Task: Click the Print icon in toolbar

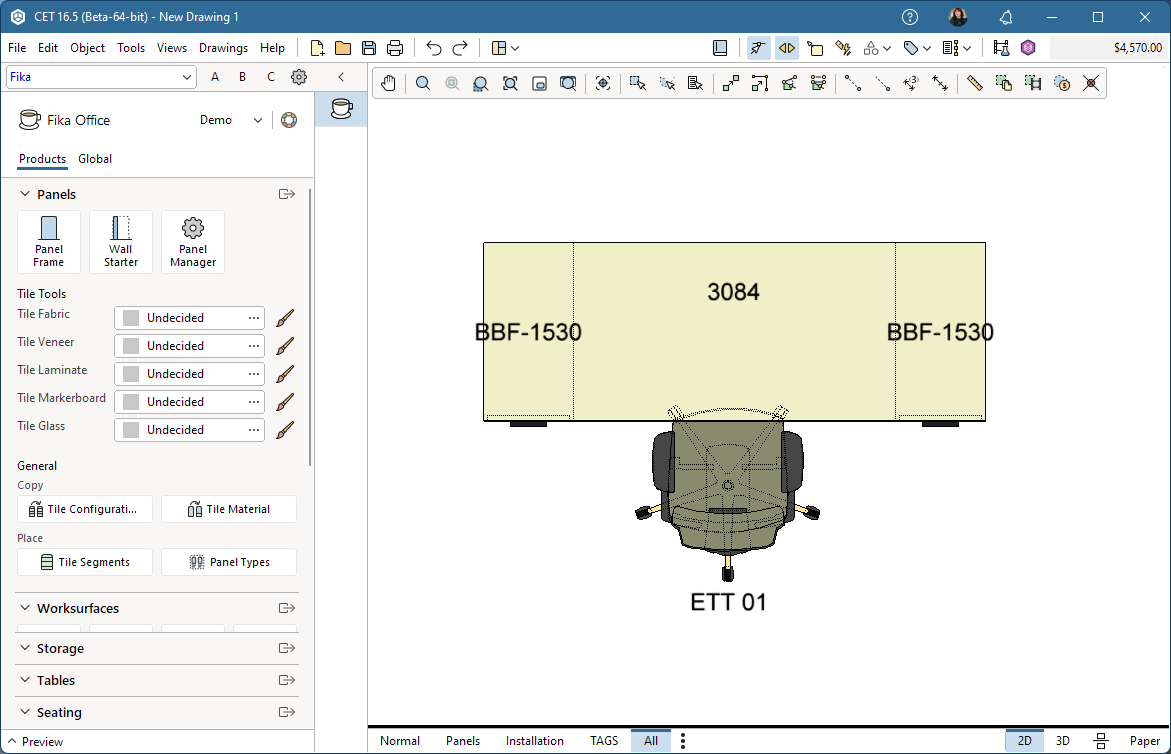Action: pyautogui.click(x=395, y=48)
